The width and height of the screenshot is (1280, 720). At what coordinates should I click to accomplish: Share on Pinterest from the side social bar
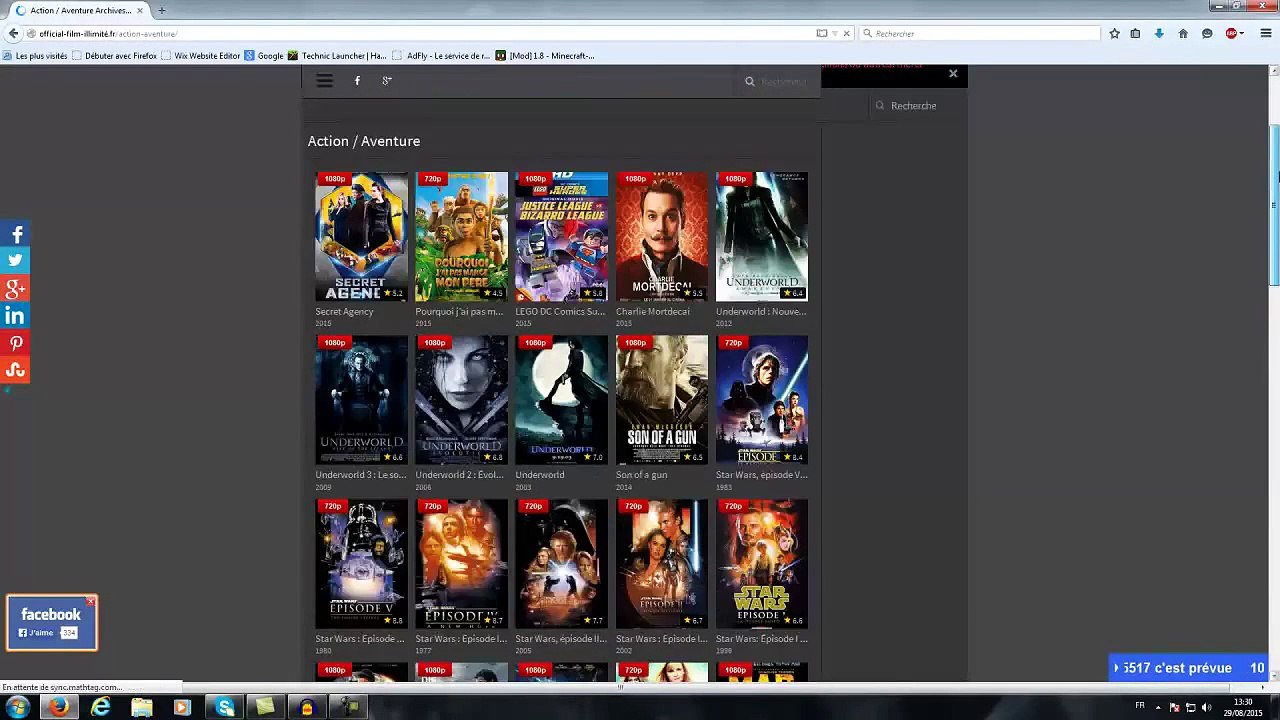pos(15,343)
